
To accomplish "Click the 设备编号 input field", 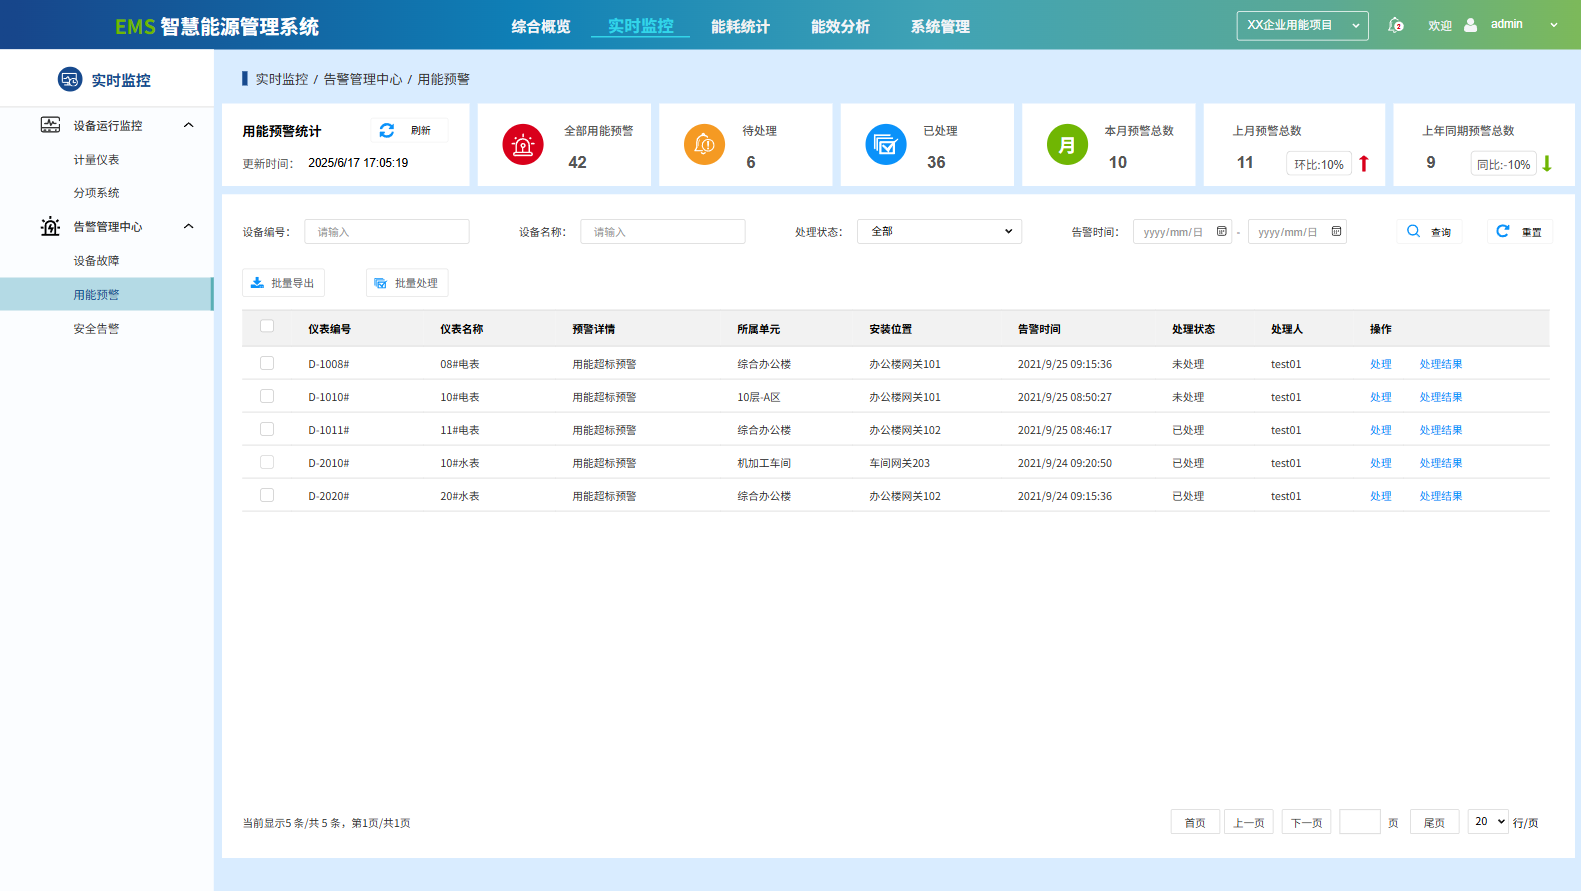I will point(387,232).
